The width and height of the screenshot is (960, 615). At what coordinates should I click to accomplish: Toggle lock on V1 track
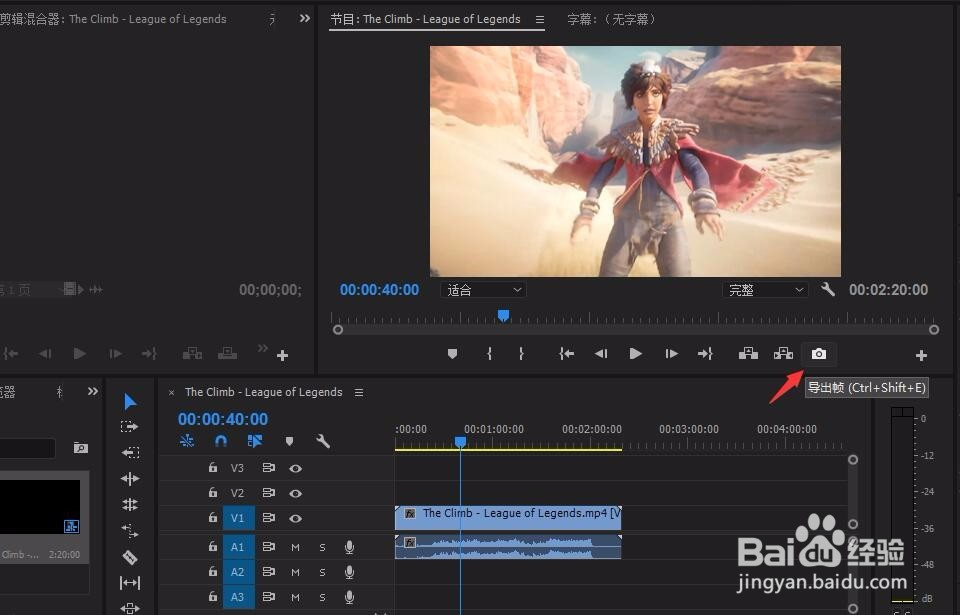[212, 518]
